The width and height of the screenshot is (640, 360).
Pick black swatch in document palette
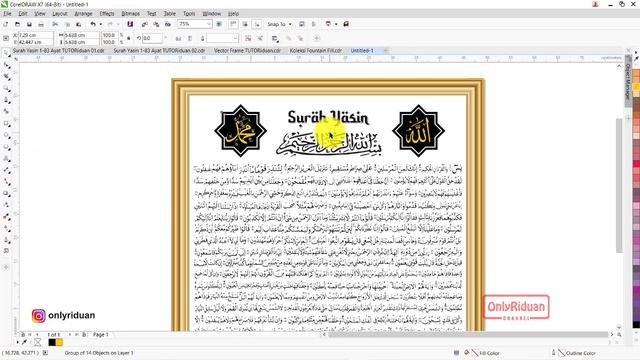click(52, 342)
